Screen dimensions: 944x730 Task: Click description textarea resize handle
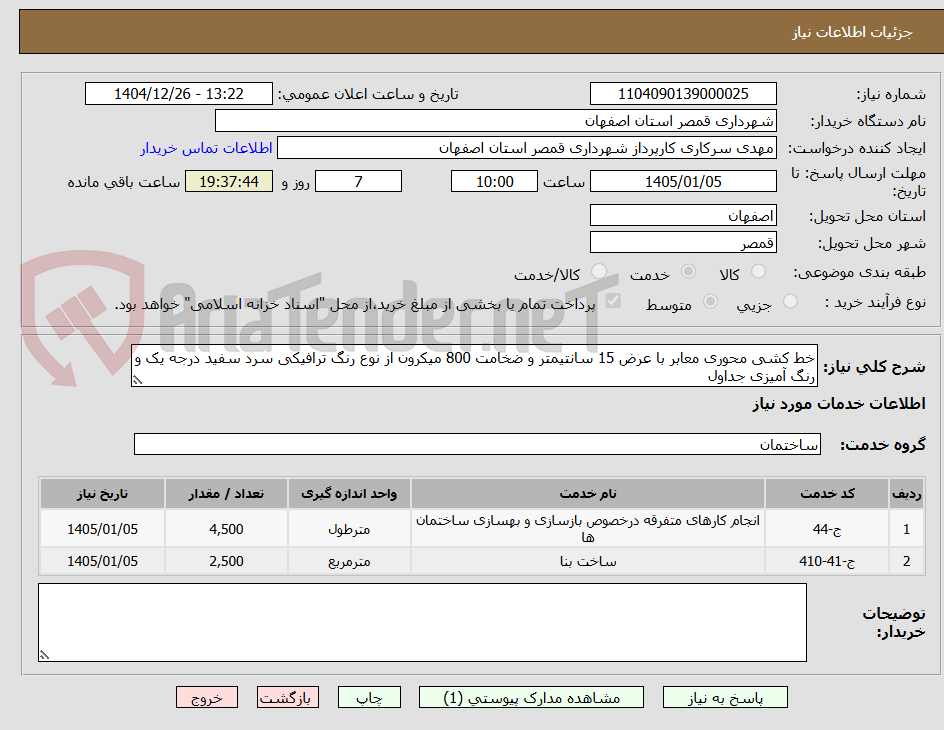138,380
